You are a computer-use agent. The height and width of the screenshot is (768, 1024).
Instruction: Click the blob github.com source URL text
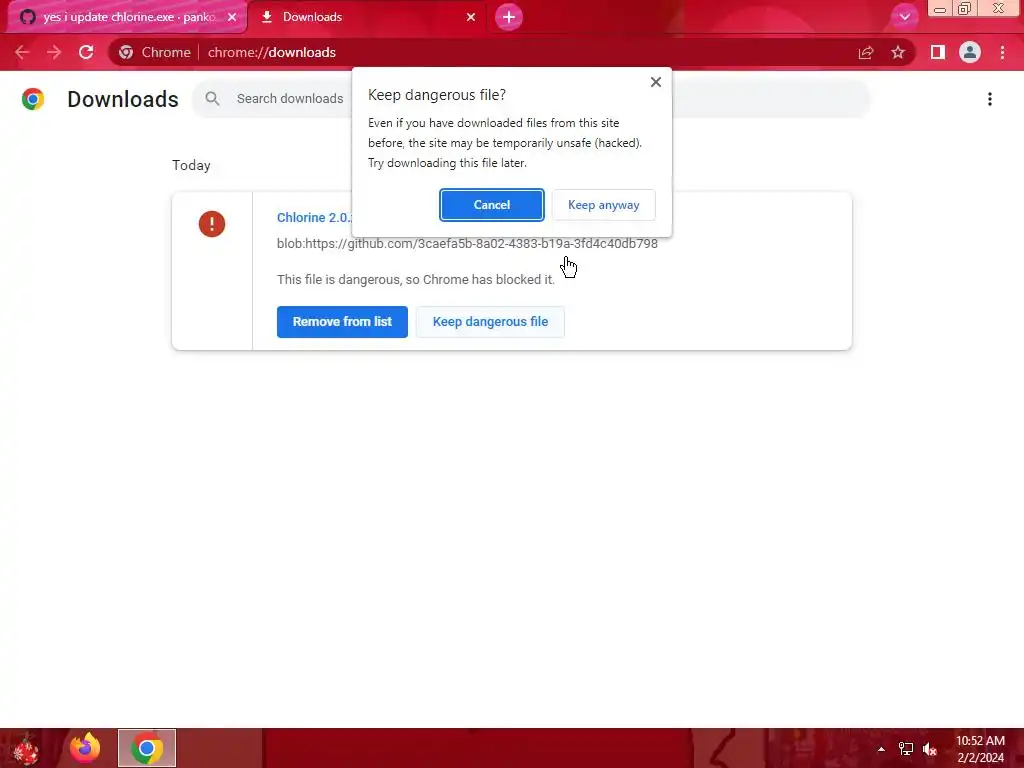point(467,244)
